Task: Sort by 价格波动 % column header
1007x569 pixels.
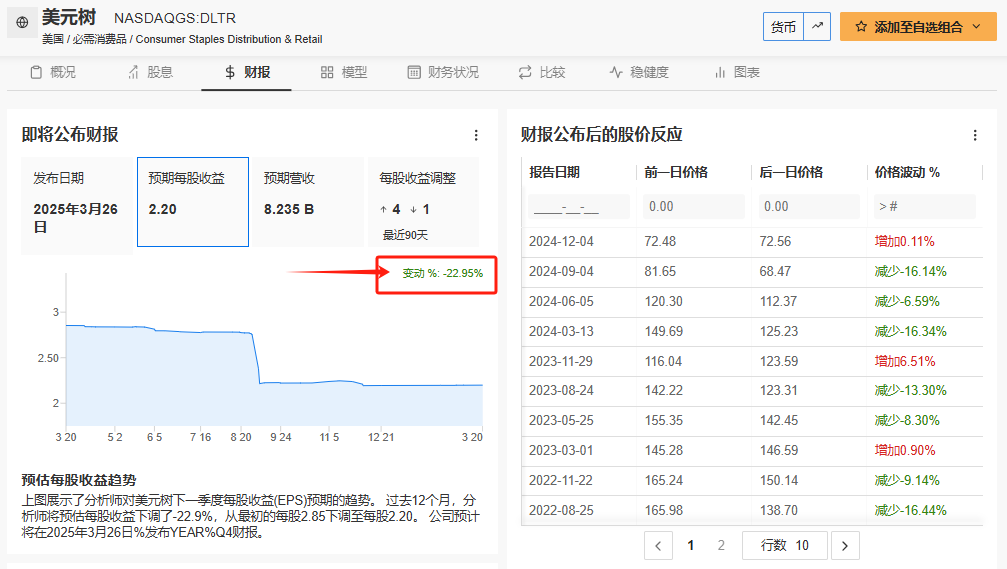Action: click(907, 172)
